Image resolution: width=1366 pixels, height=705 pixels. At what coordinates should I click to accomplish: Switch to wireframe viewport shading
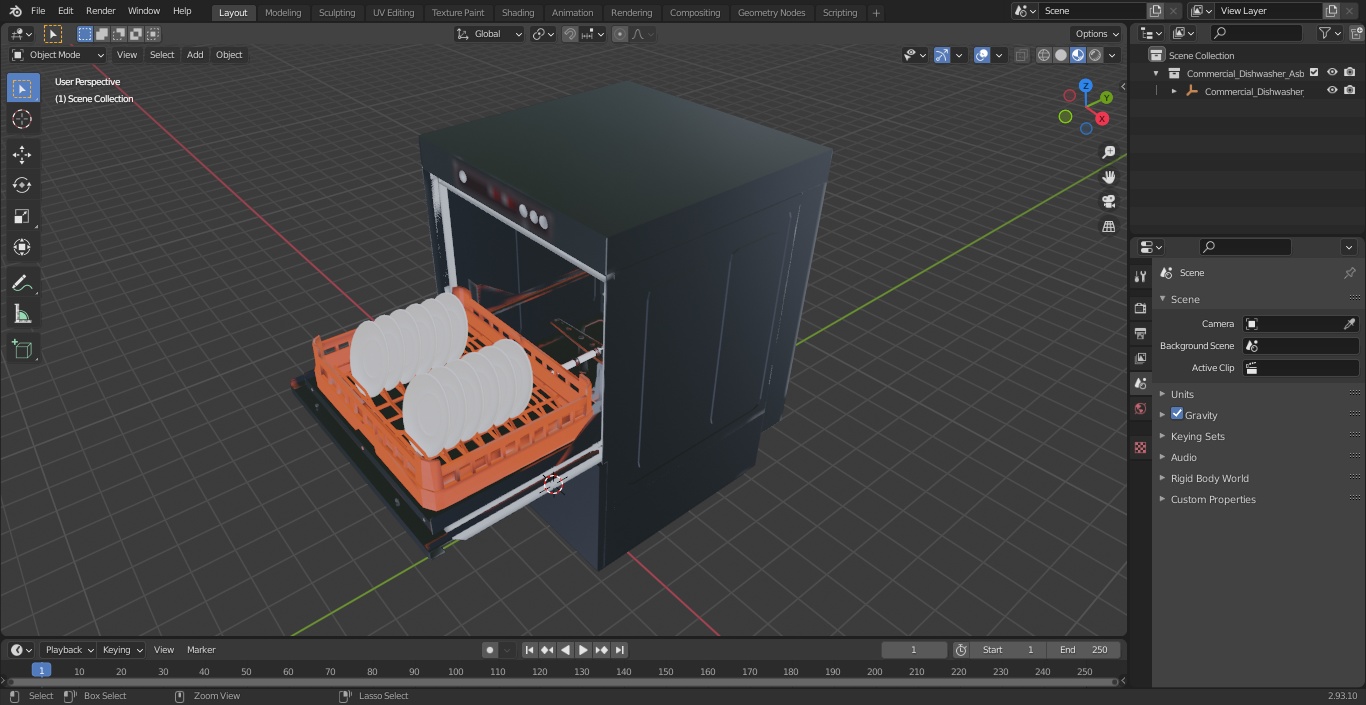[1044, 55]
